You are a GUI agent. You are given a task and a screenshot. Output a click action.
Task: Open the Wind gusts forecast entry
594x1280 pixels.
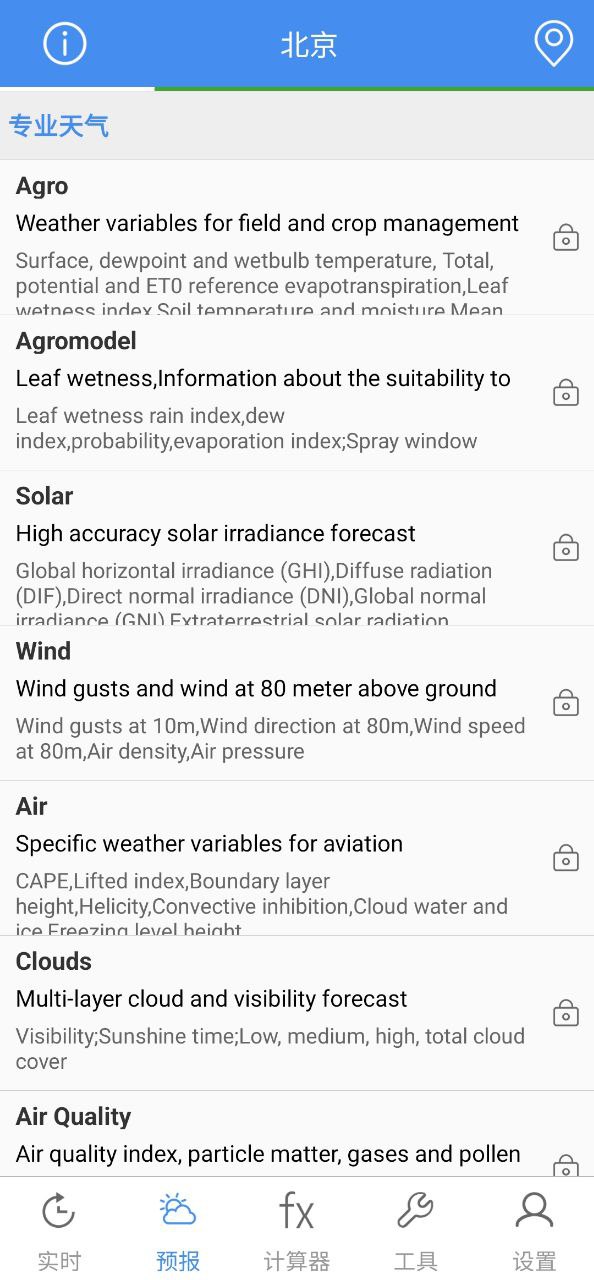pyautogui.click(x=297, y=703)
